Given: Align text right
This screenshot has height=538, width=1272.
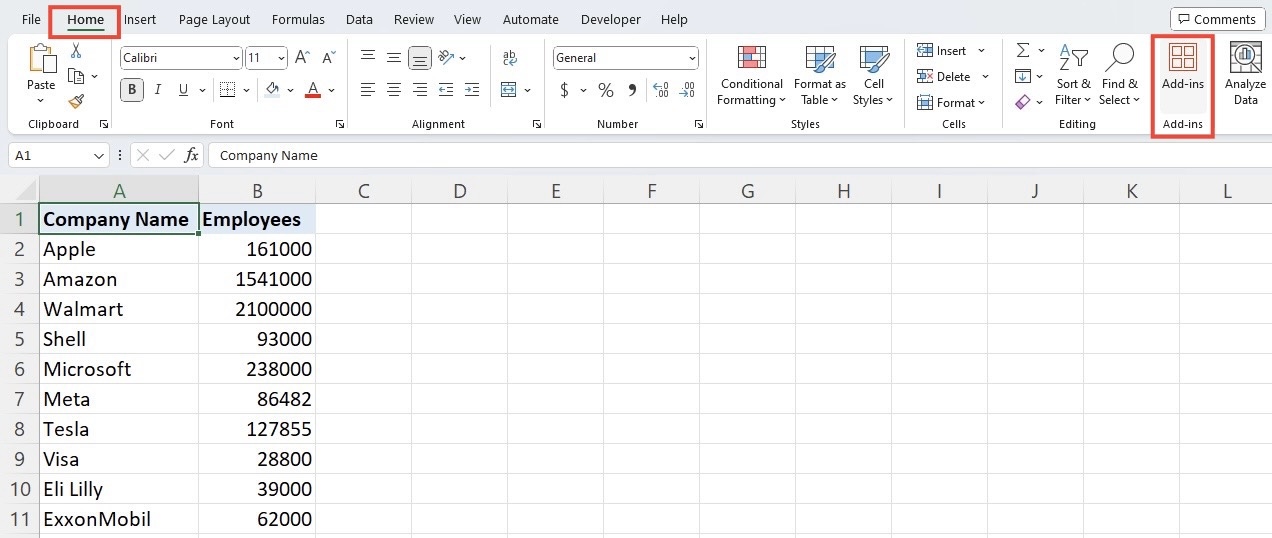Looking at the screenshot, I should pyautogui.click(x=420, y=90).
